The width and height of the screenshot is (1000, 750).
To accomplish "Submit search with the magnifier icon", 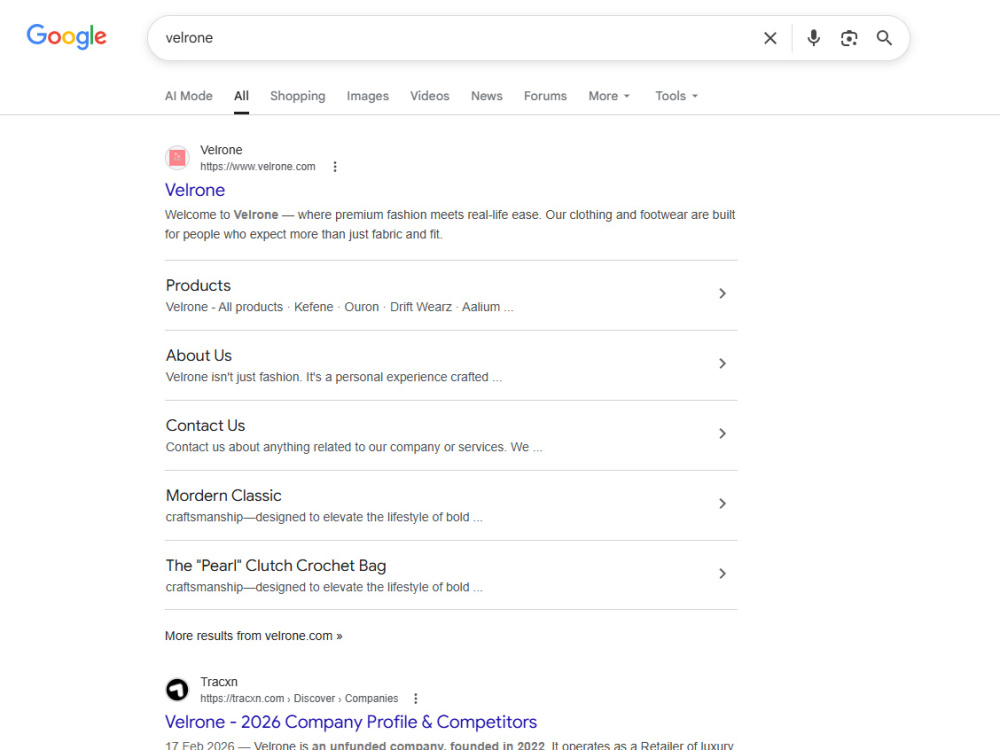I will pos(884,38).
